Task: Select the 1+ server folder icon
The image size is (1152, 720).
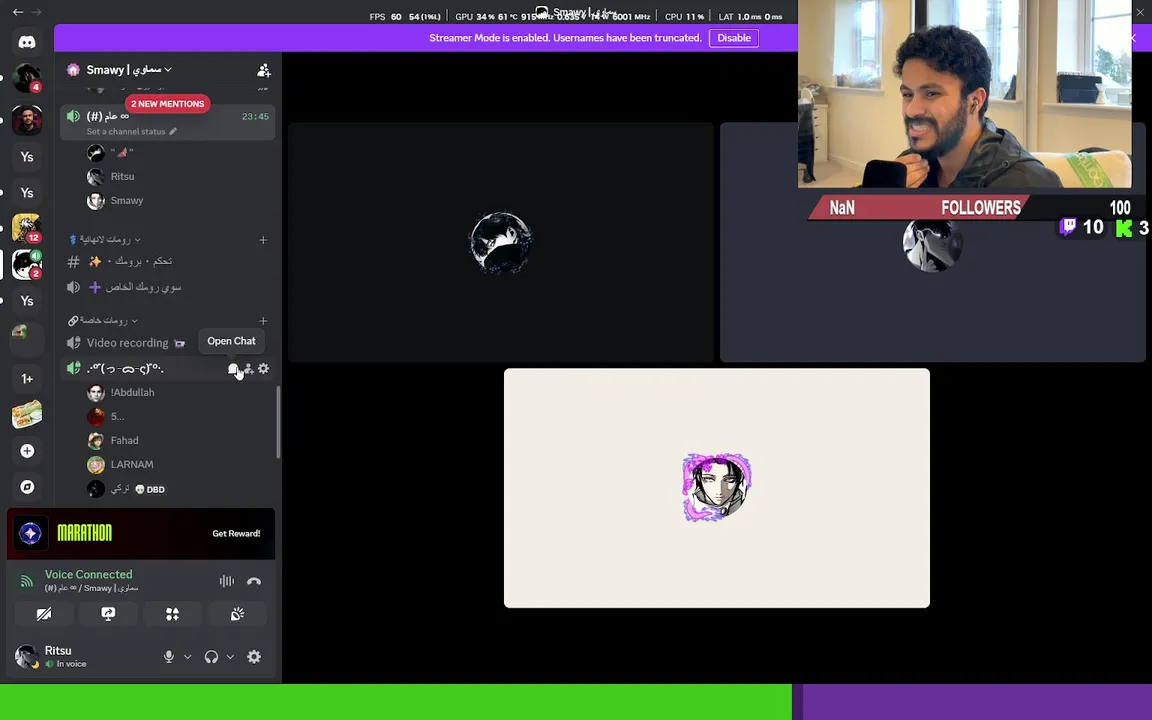Action: click(26, 378)
